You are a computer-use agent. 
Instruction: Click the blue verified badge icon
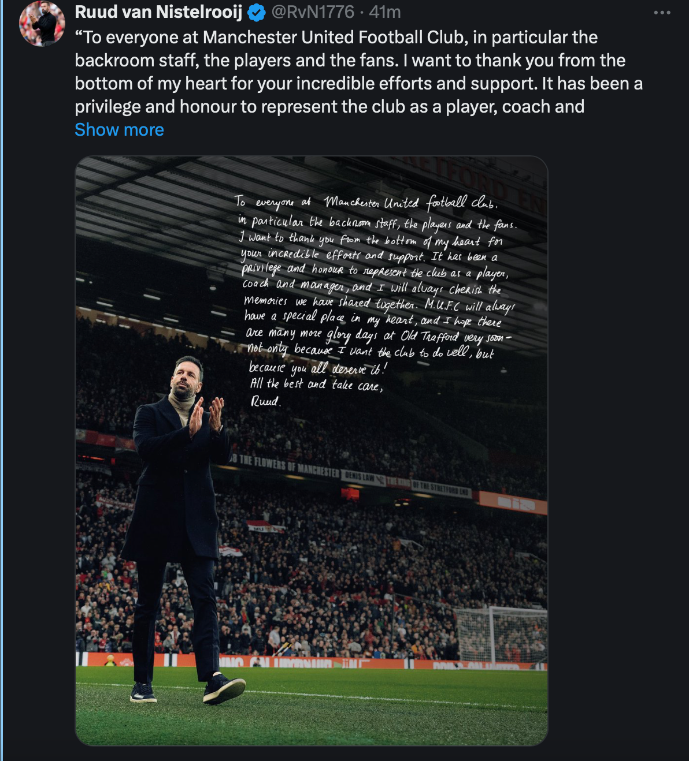click(x=256, y=13)
